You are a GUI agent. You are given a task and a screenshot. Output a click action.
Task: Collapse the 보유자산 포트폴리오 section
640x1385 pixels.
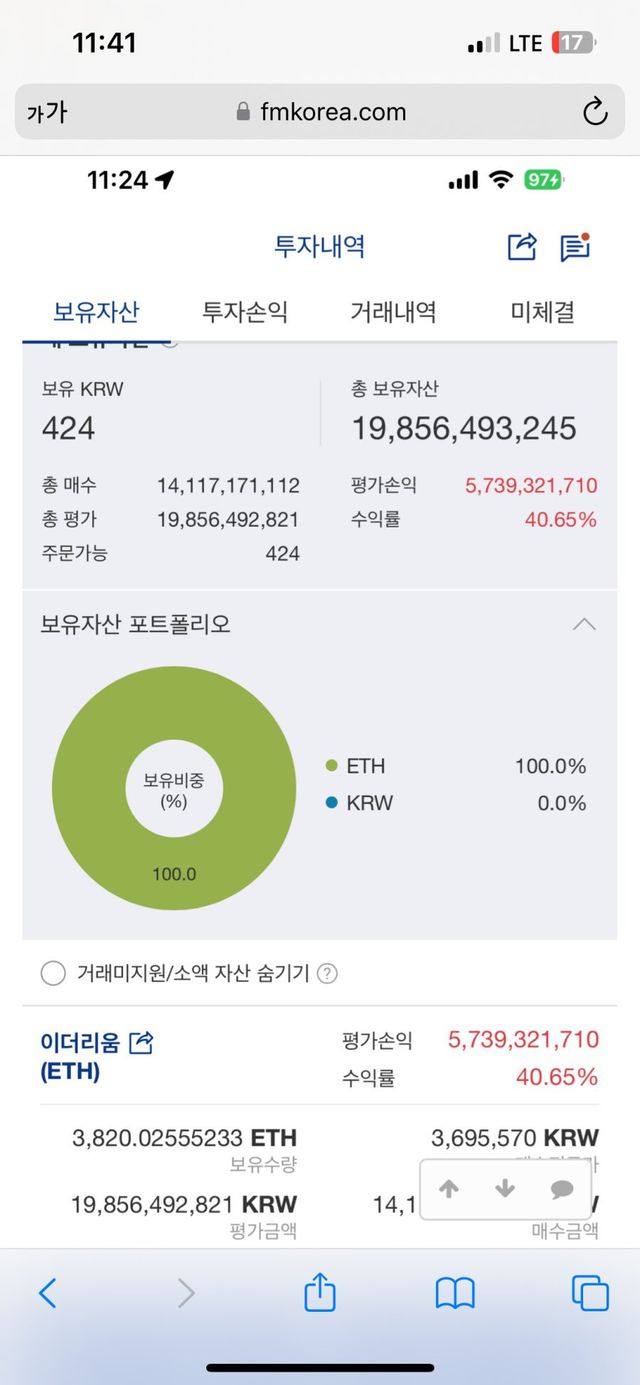pos(584,625)
